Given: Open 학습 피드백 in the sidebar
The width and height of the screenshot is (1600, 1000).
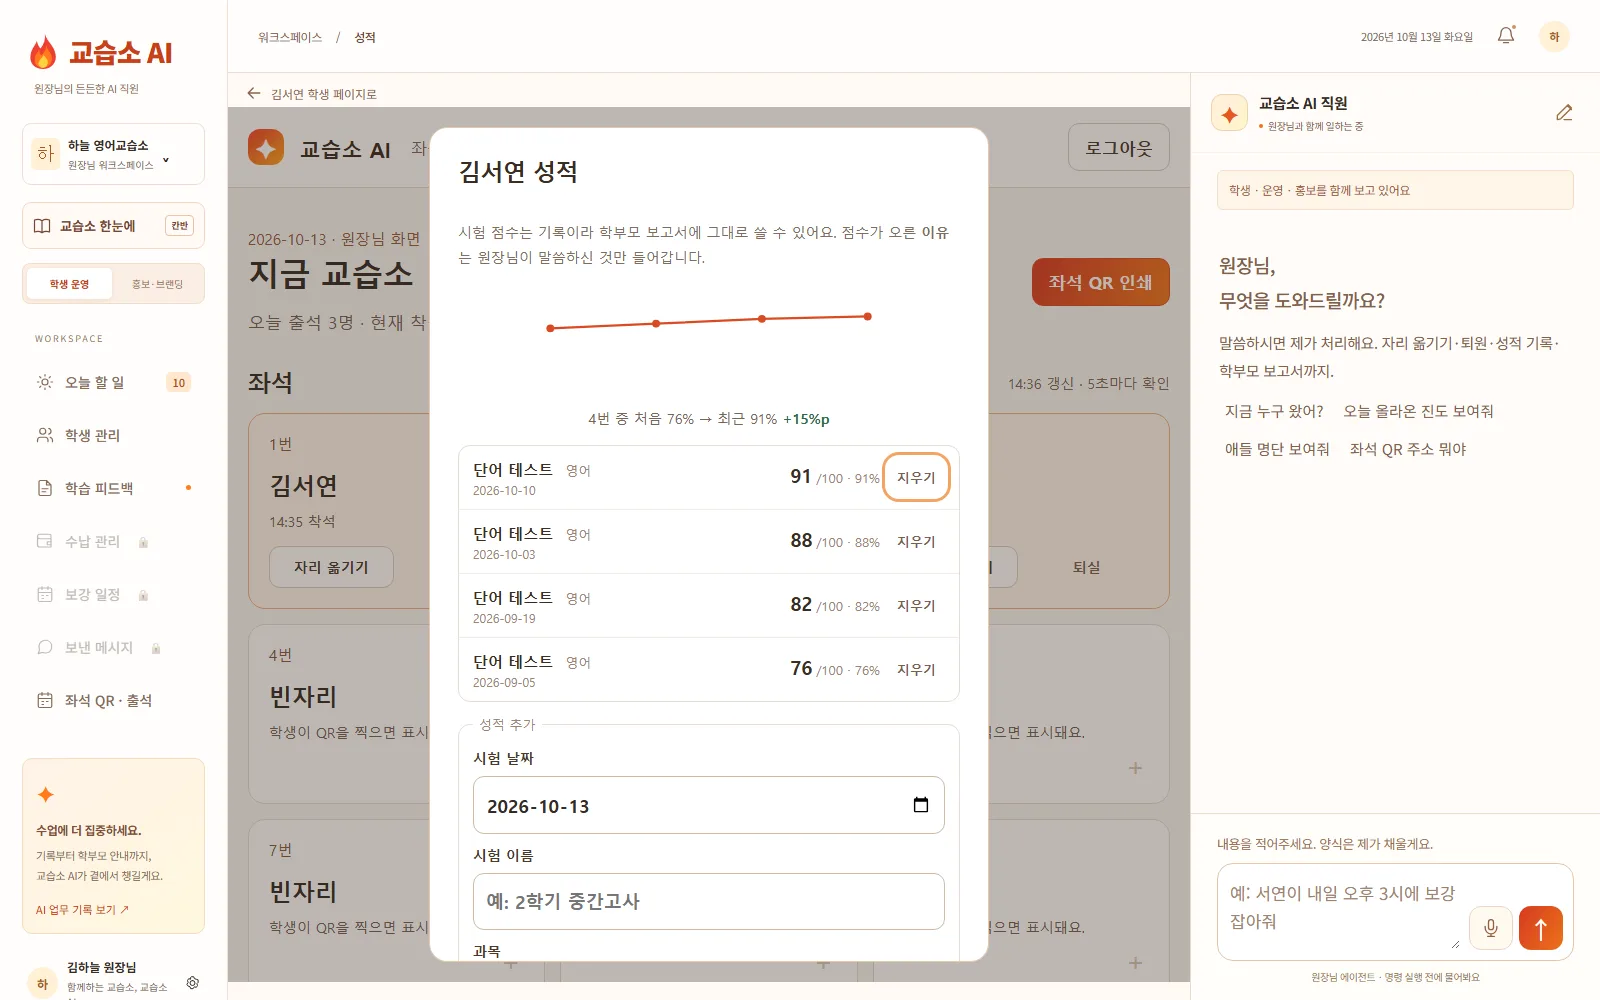Looking at the screenshot, I should [x=113, y=488].
